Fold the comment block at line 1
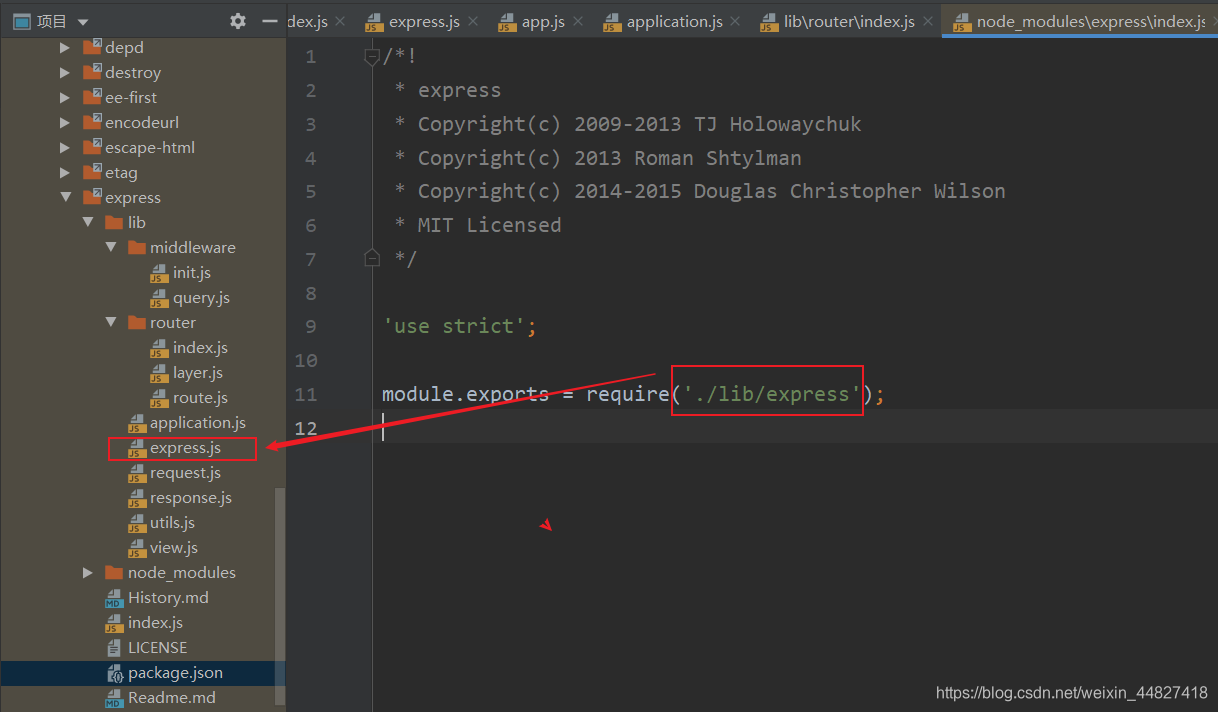This screenshot has width=1218, height=712. tap(372, 57)
